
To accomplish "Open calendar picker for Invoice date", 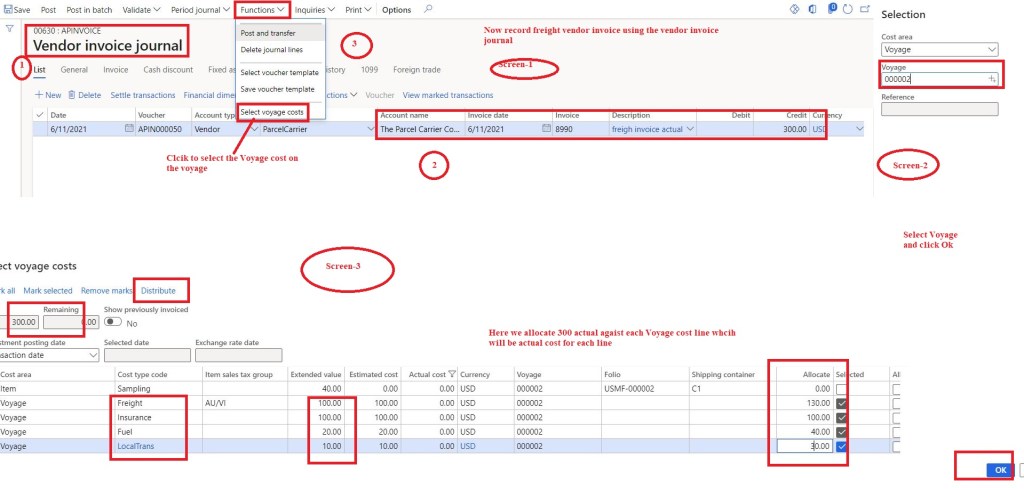I will tap(546, 129).
